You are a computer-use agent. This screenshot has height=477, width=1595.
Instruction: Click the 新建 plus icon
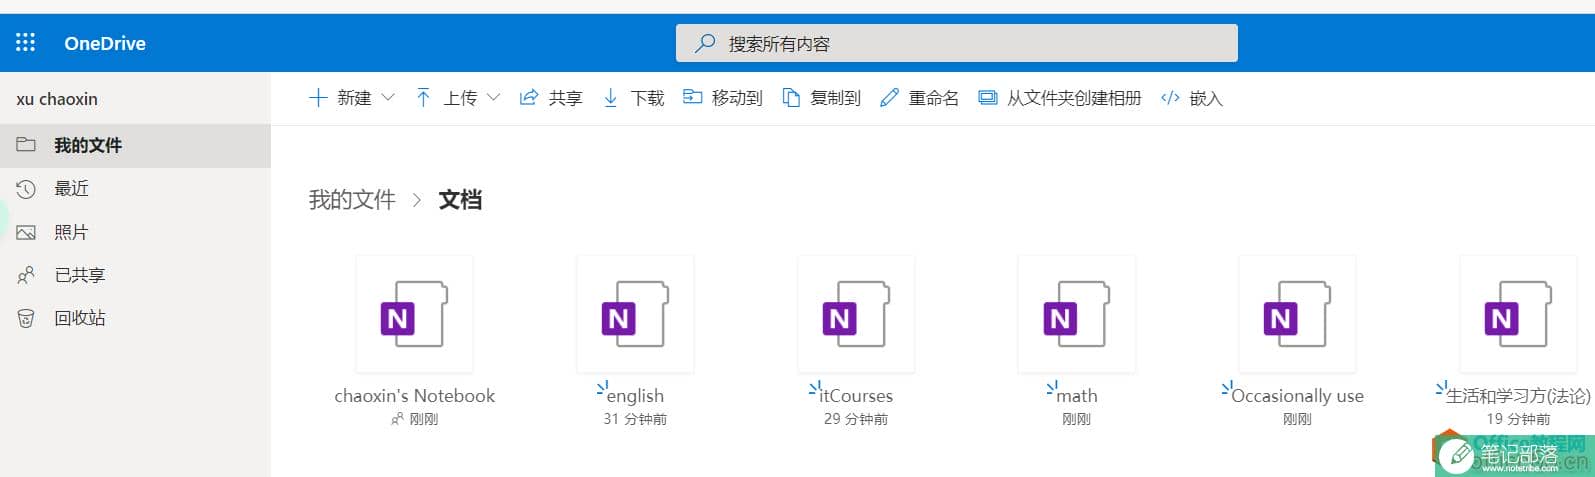[x=318, y=97]
